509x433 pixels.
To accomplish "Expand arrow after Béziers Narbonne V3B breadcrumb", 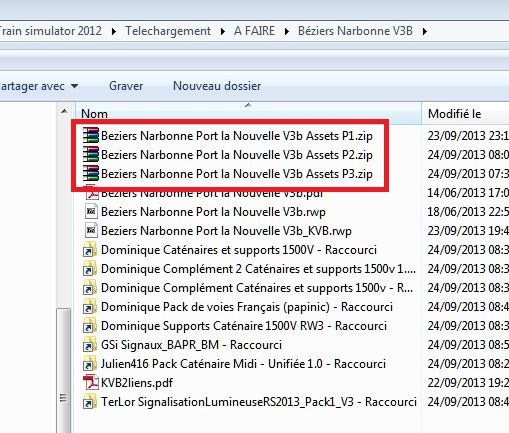I will (x=424, y=31).
